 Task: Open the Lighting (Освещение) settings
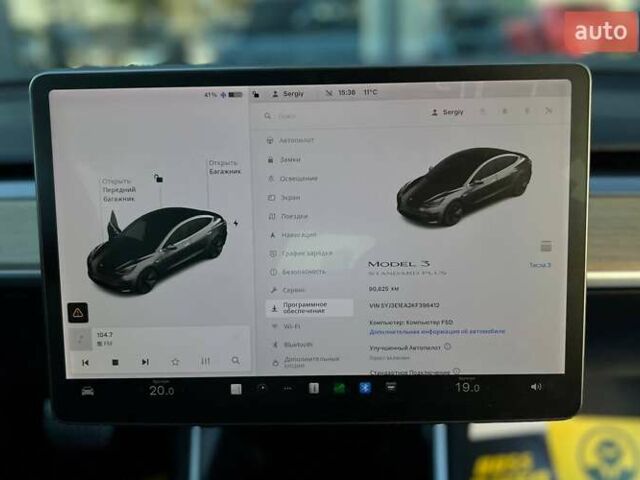tap(293, 178)
